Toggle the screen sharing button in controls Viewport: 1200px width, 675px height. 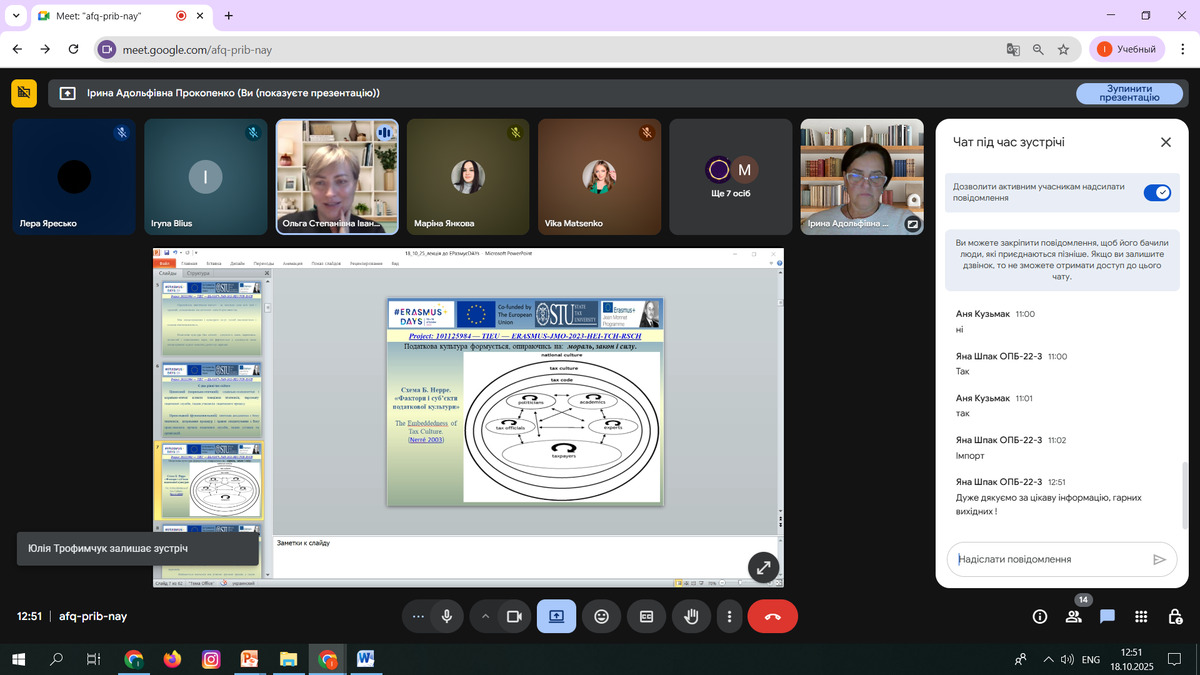tap(556, 617)
